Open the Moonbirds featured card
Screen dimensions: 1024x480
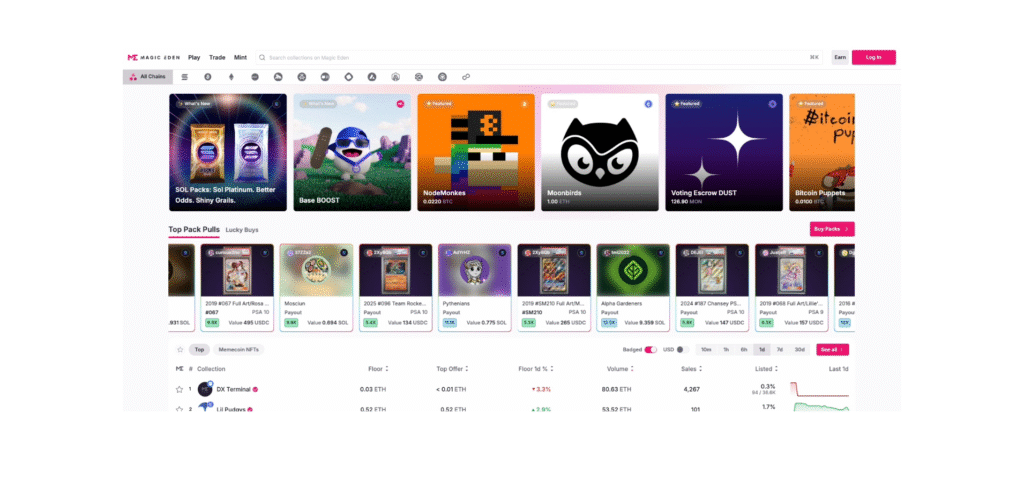600,152
